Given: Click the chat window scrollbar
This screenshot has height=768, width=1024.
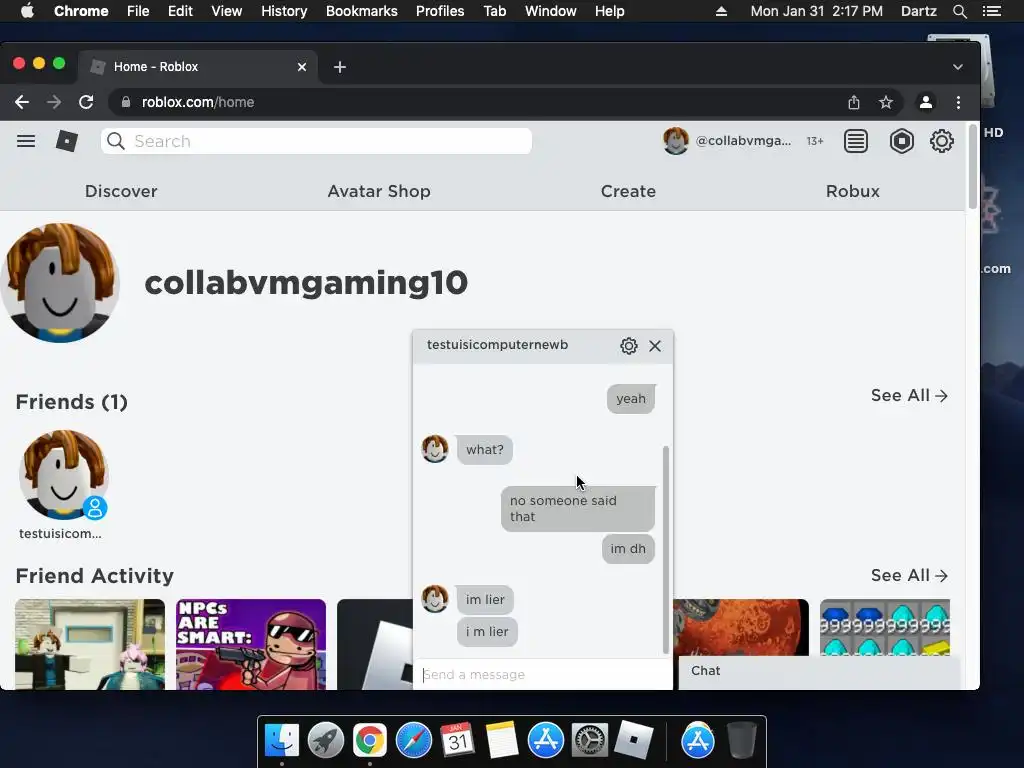Looking at the screenshot, I should [x=665, y=550].
